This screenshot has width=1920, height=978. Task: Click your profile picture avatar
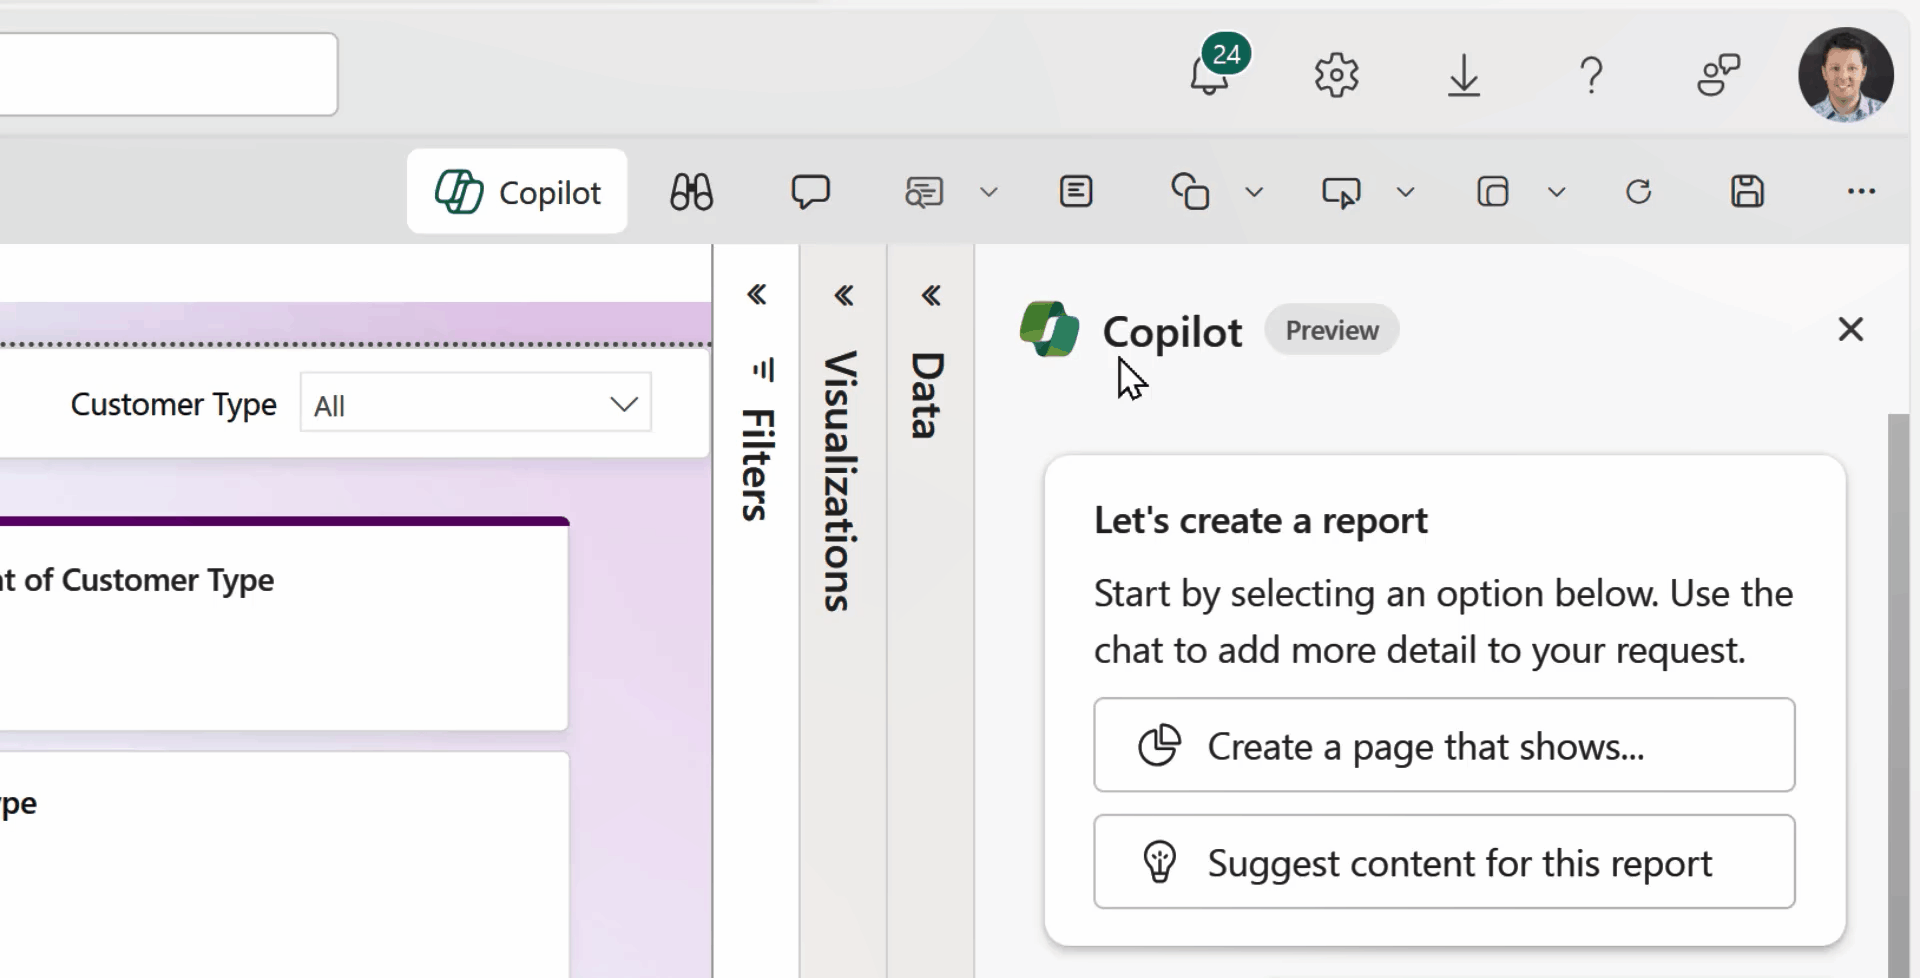pos(1845,75)
